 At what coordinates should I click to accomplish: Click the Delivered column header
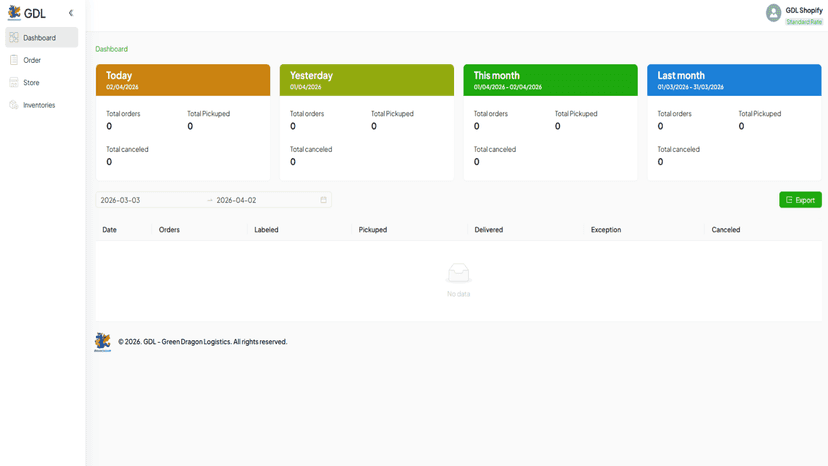click(x=488, y=230)
